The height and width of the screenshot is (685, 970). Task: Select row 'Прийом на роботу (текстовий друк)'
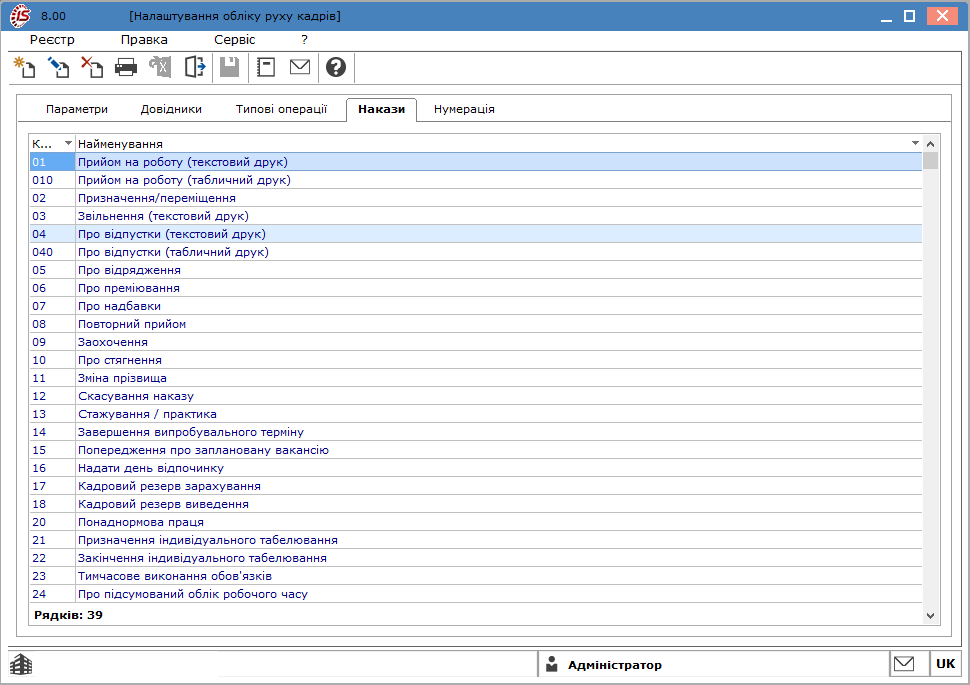476,162
